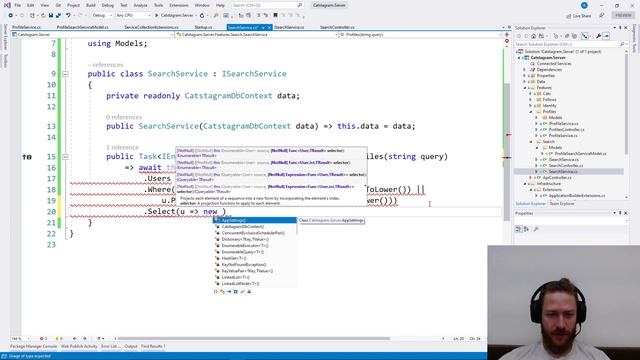Toggle the last filter icon in IntelliSense list
The image size is (640, 360).
click(x=249, y=291)
